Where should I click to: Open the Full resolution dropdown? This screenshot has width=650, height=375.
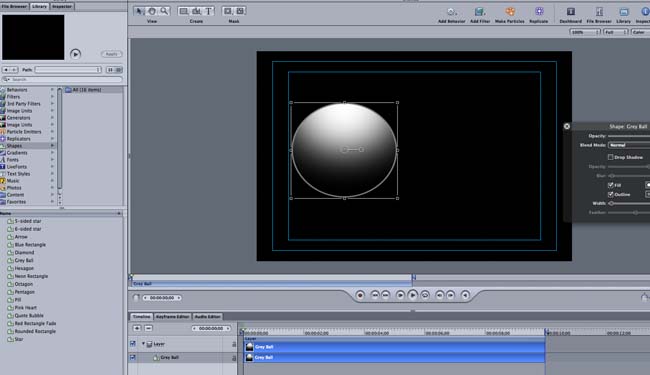(616, 32)
